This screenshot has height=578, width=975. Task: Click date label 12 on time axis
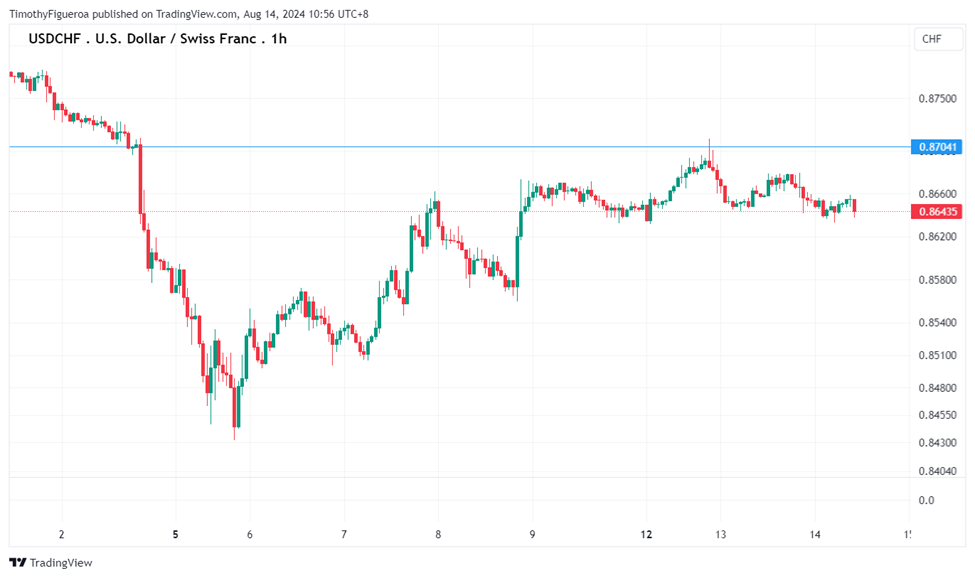[647, 535]
